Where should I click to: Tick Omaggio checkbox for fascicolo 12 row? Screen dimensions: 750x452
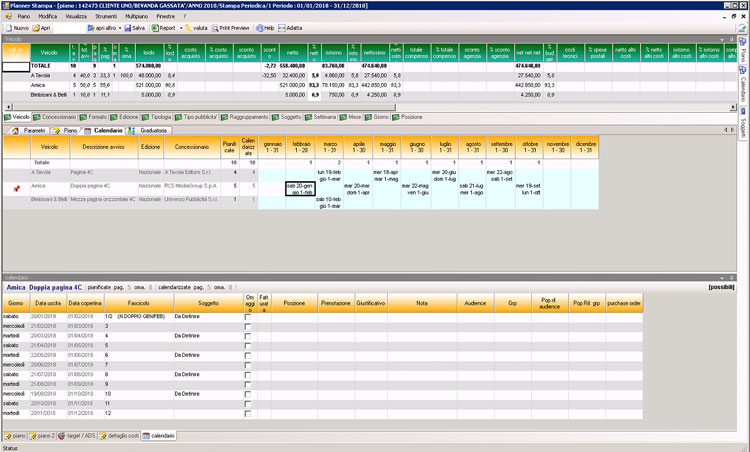(249, 412)
